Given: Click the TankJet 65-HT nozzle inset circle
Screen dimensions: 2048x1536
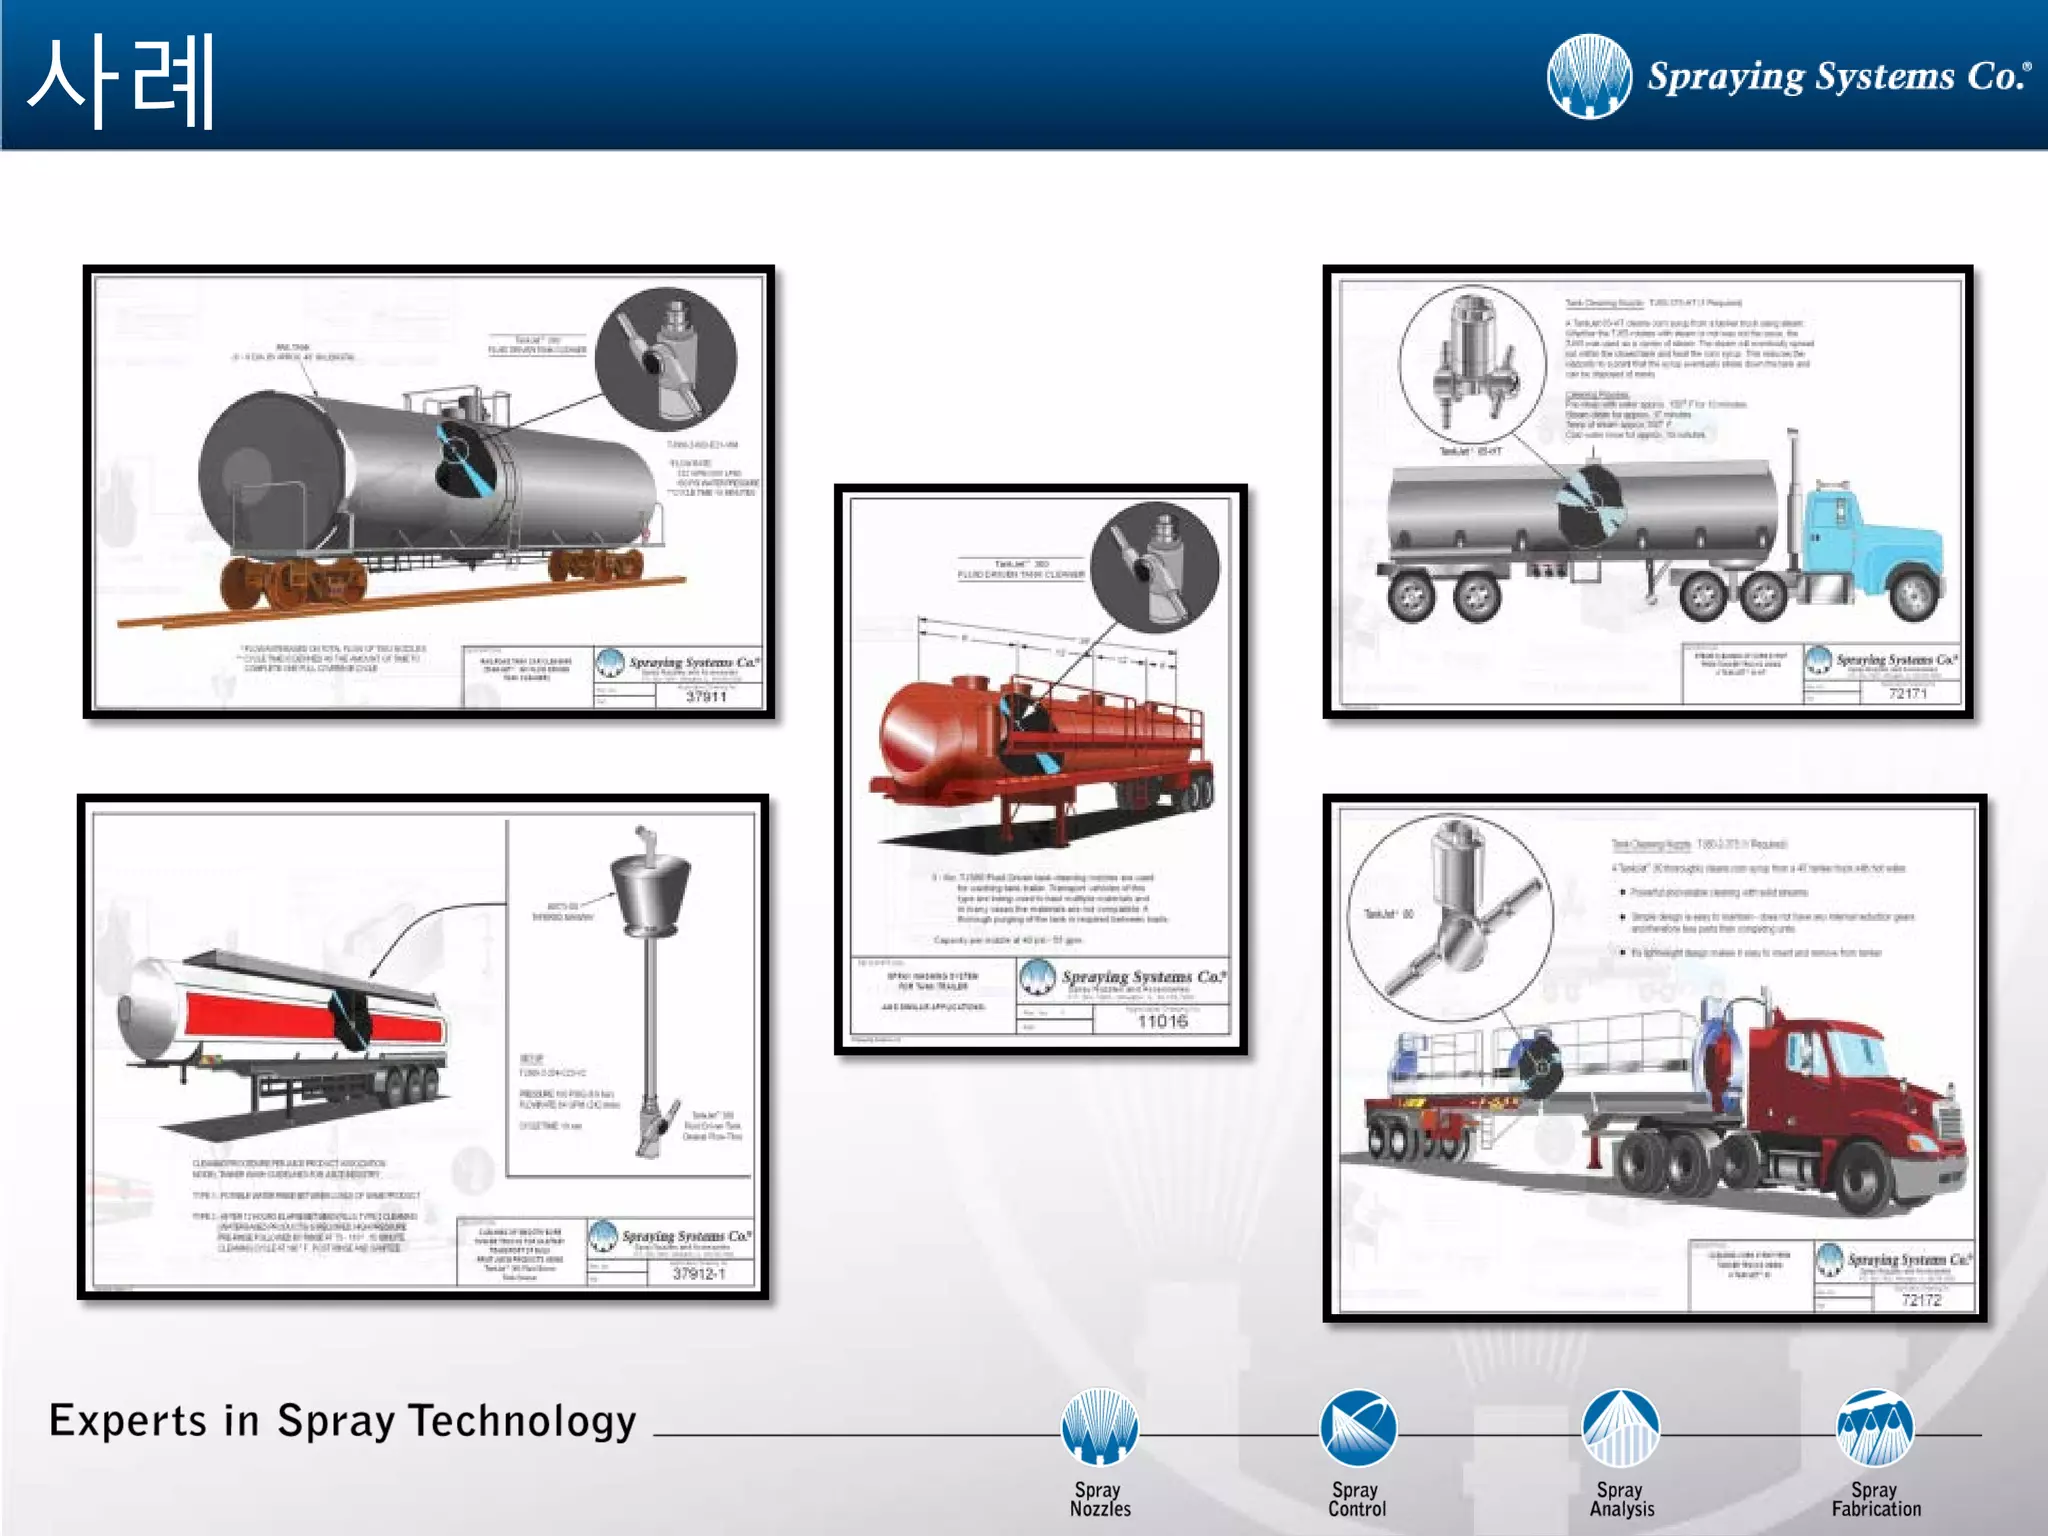Looking at the screenshot, I should point(1473,365).
